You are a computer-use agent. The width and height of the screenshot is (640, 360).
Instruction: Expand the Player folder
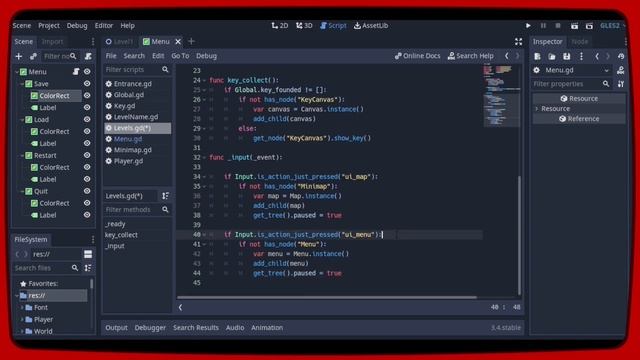(x=22, y=319)
